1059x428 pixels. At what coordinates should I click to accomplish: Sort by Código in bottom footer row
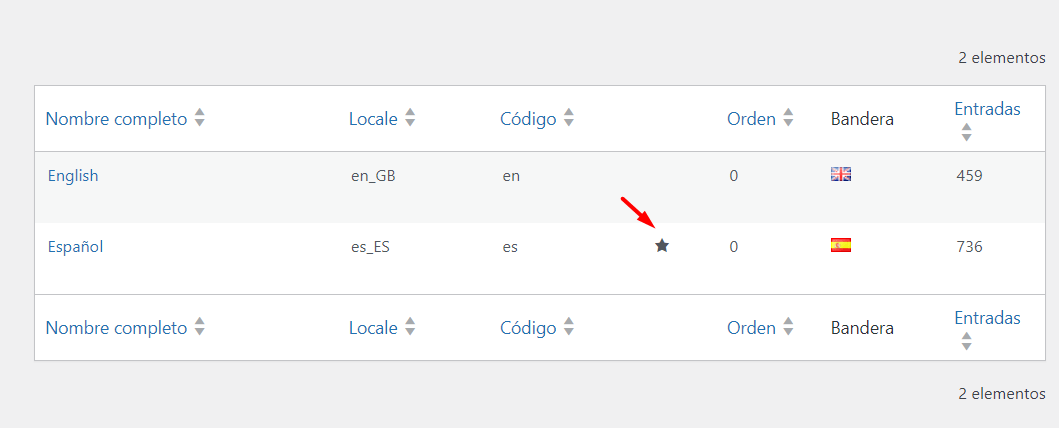tap(528, 328)
